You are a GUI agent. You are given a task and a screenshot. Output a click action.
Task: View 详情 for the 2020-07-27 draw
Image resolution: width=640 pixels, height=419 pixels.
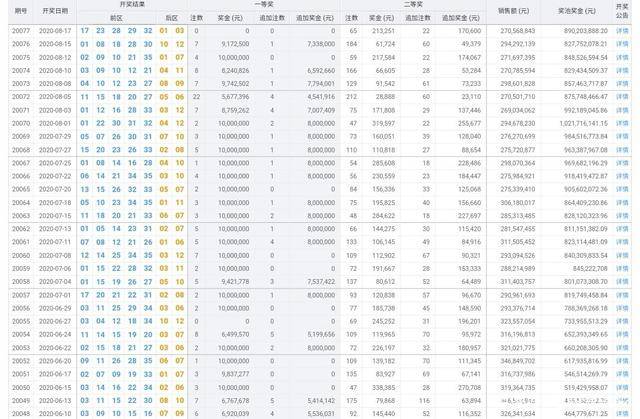(622, 150)
